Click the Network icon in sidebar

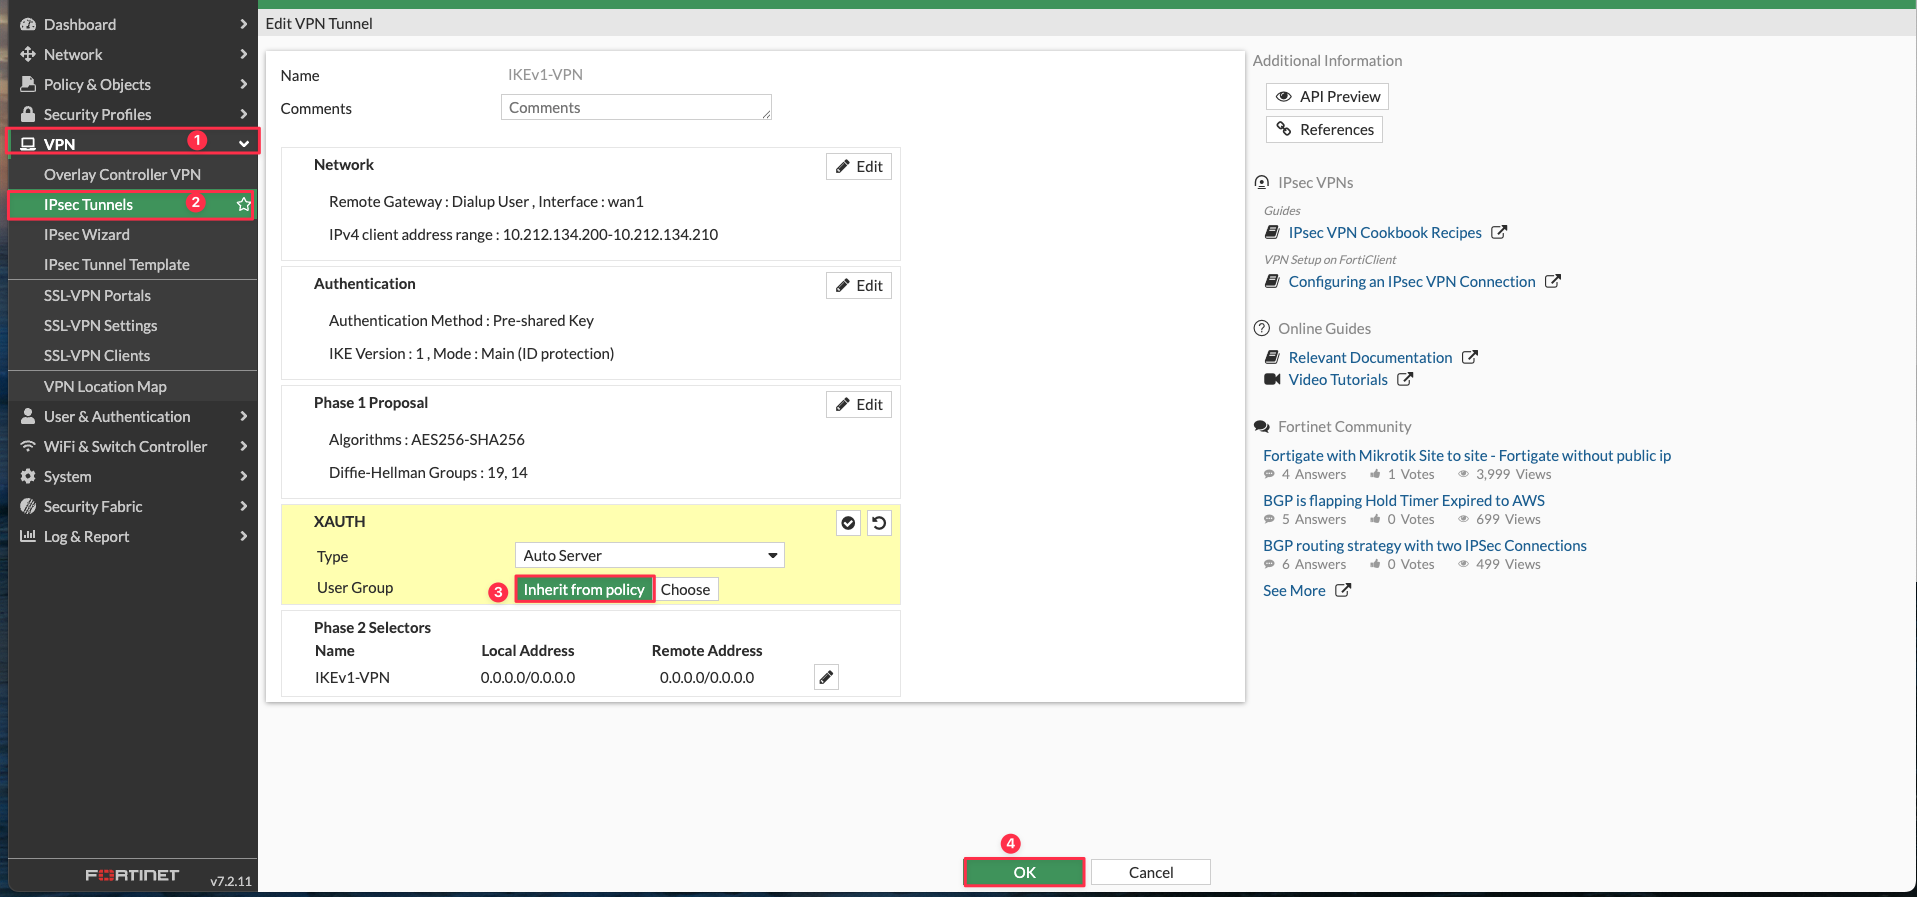[28, 54]
